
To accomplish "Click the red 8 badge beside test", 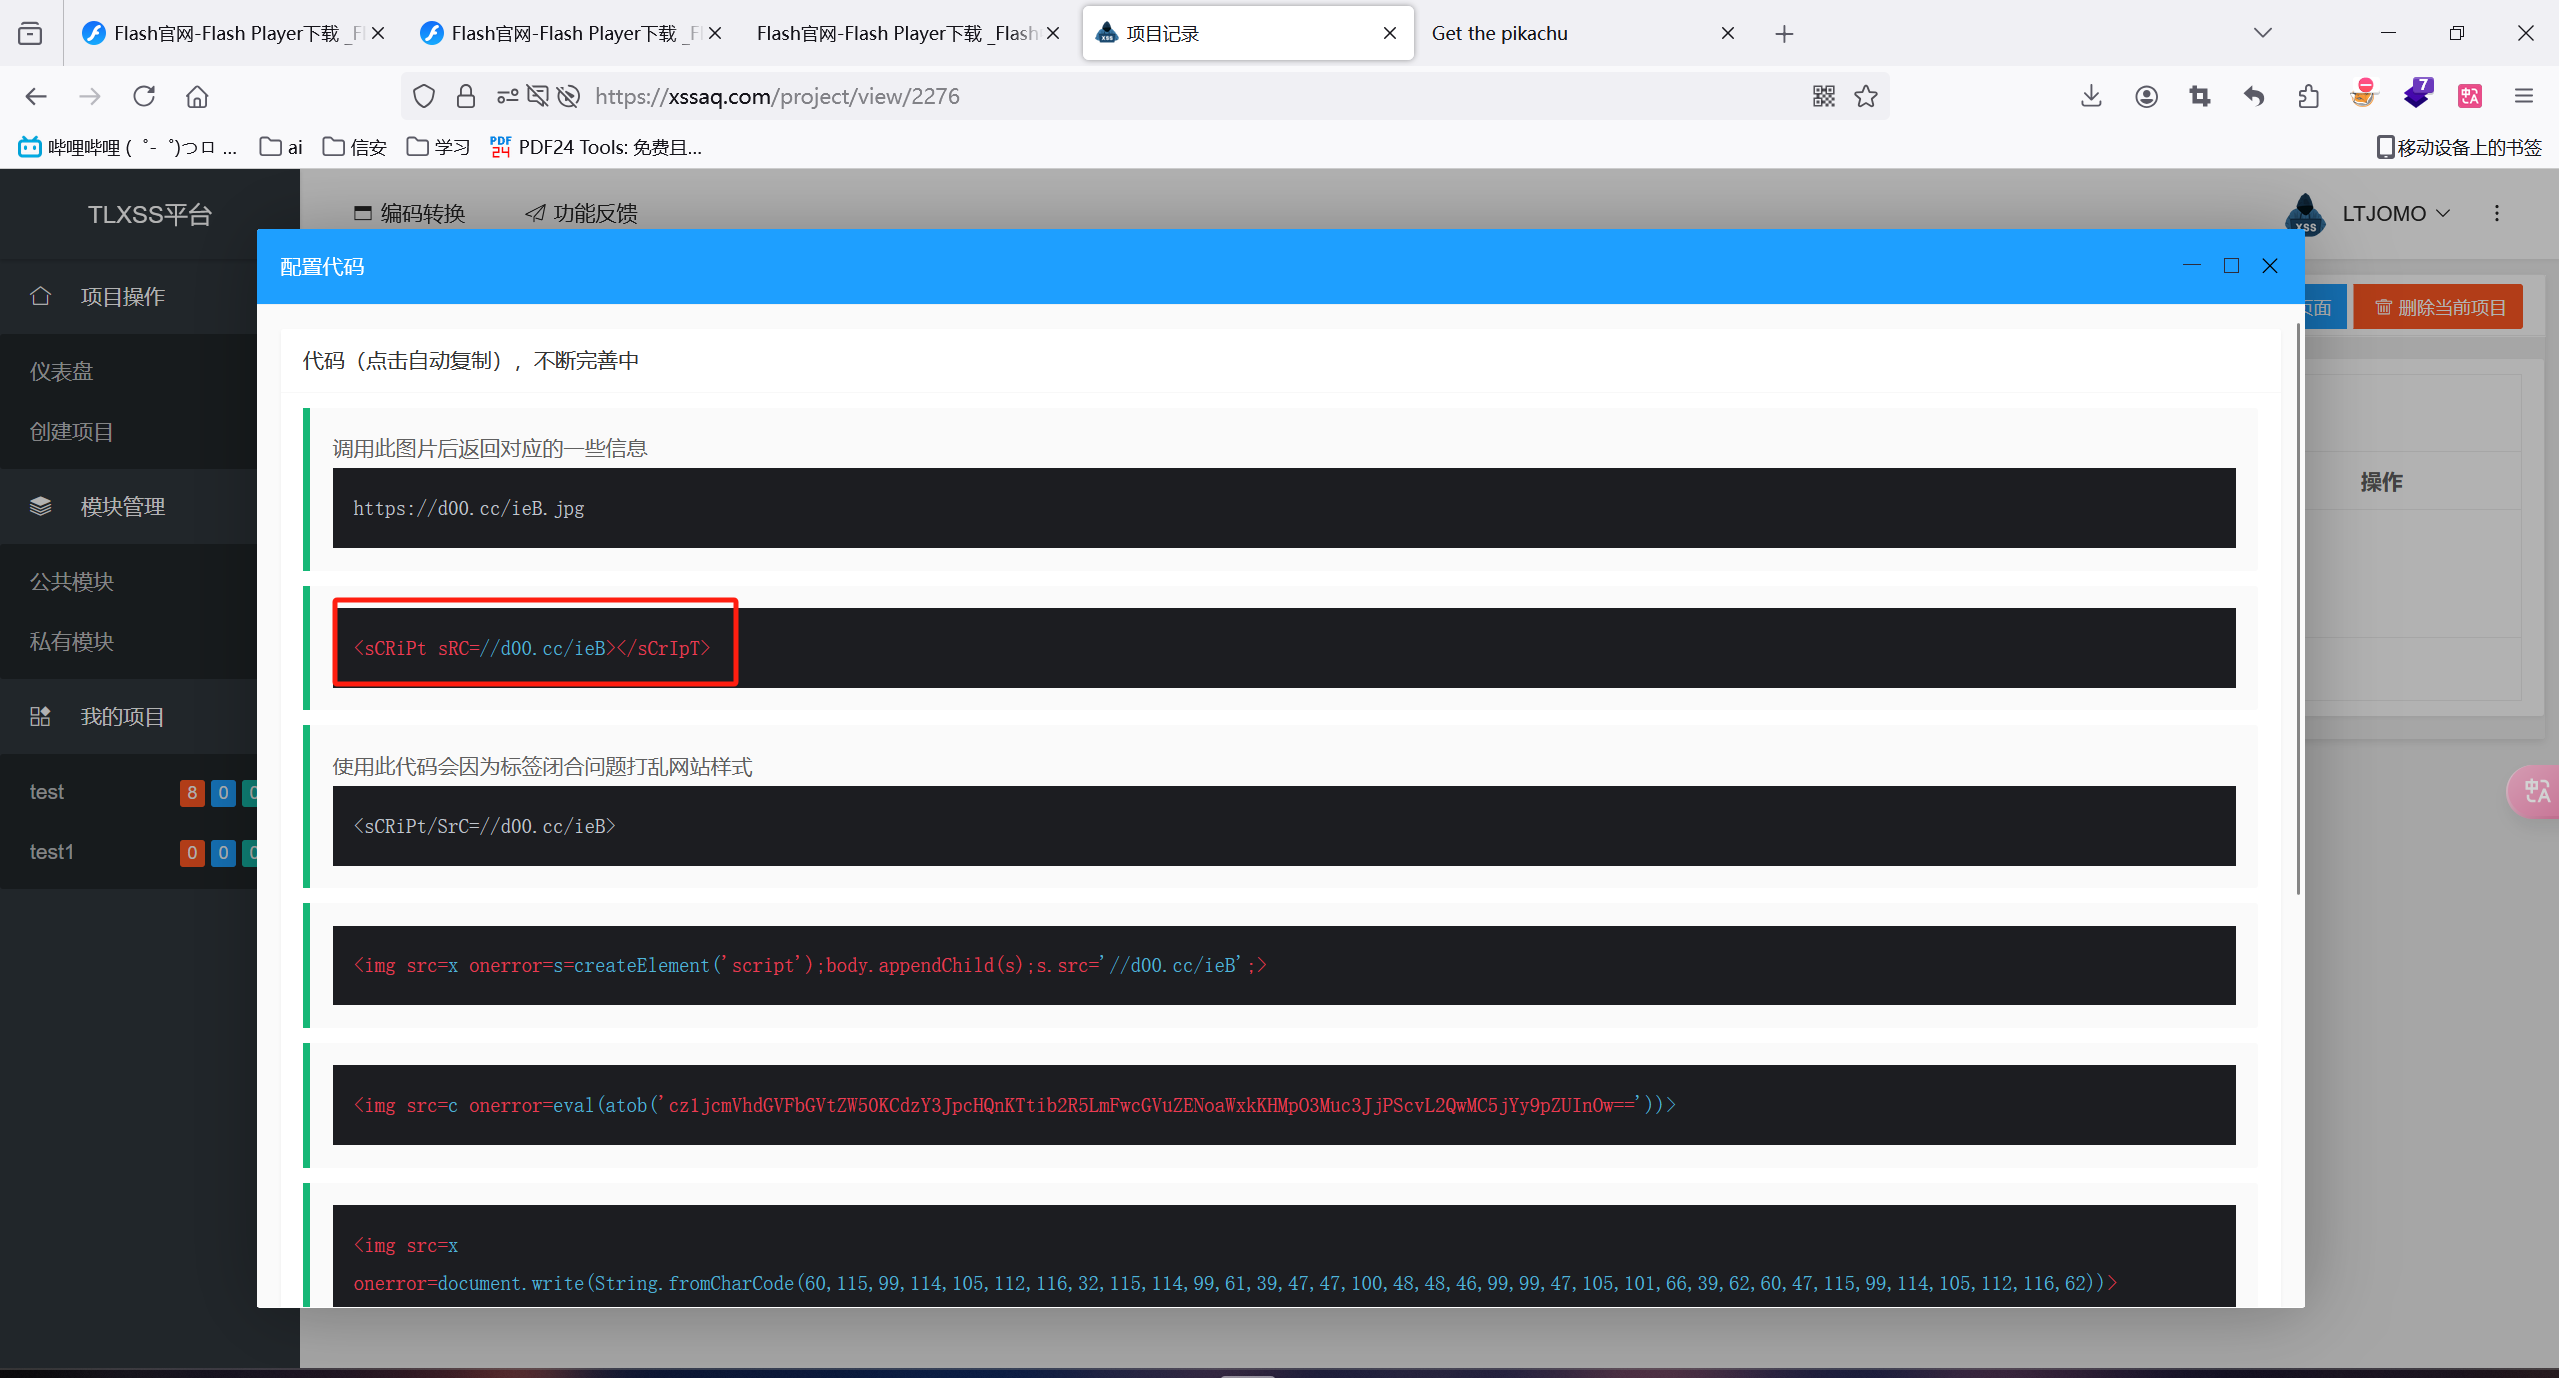I will pos(192,793).
